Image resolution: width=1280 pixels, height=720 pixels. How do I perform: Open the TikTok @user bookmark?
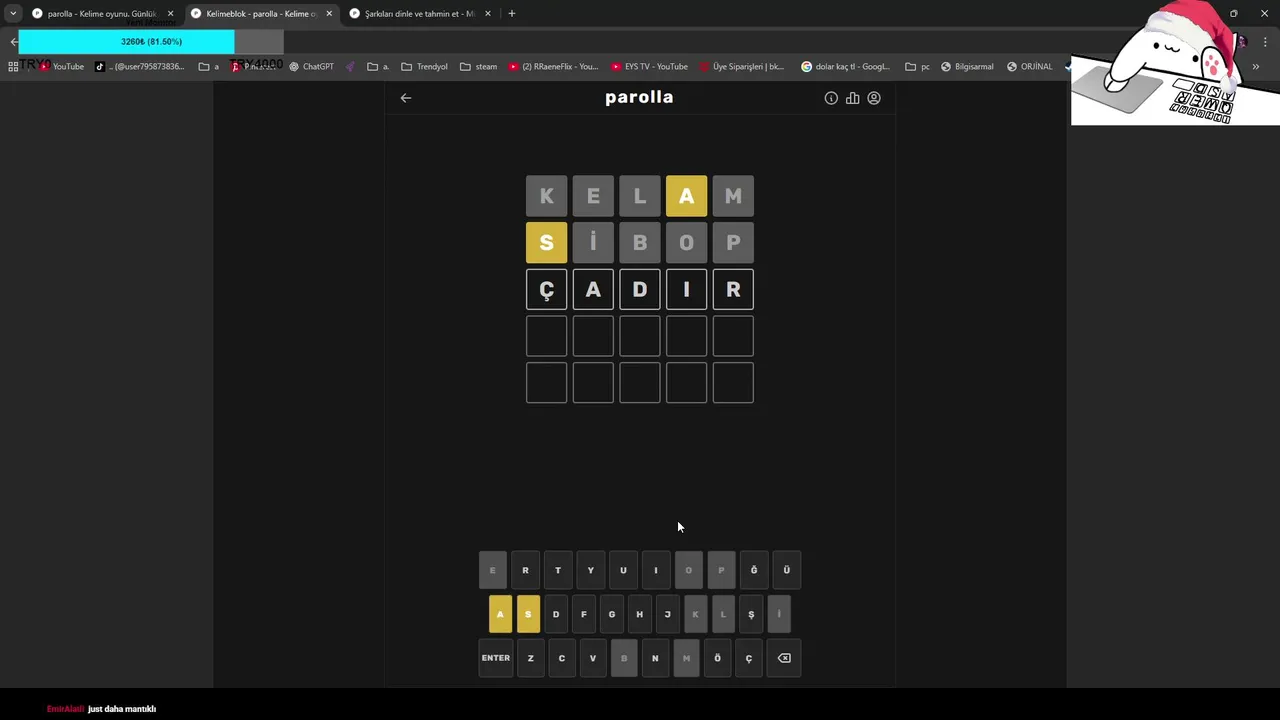coord(140,67)
